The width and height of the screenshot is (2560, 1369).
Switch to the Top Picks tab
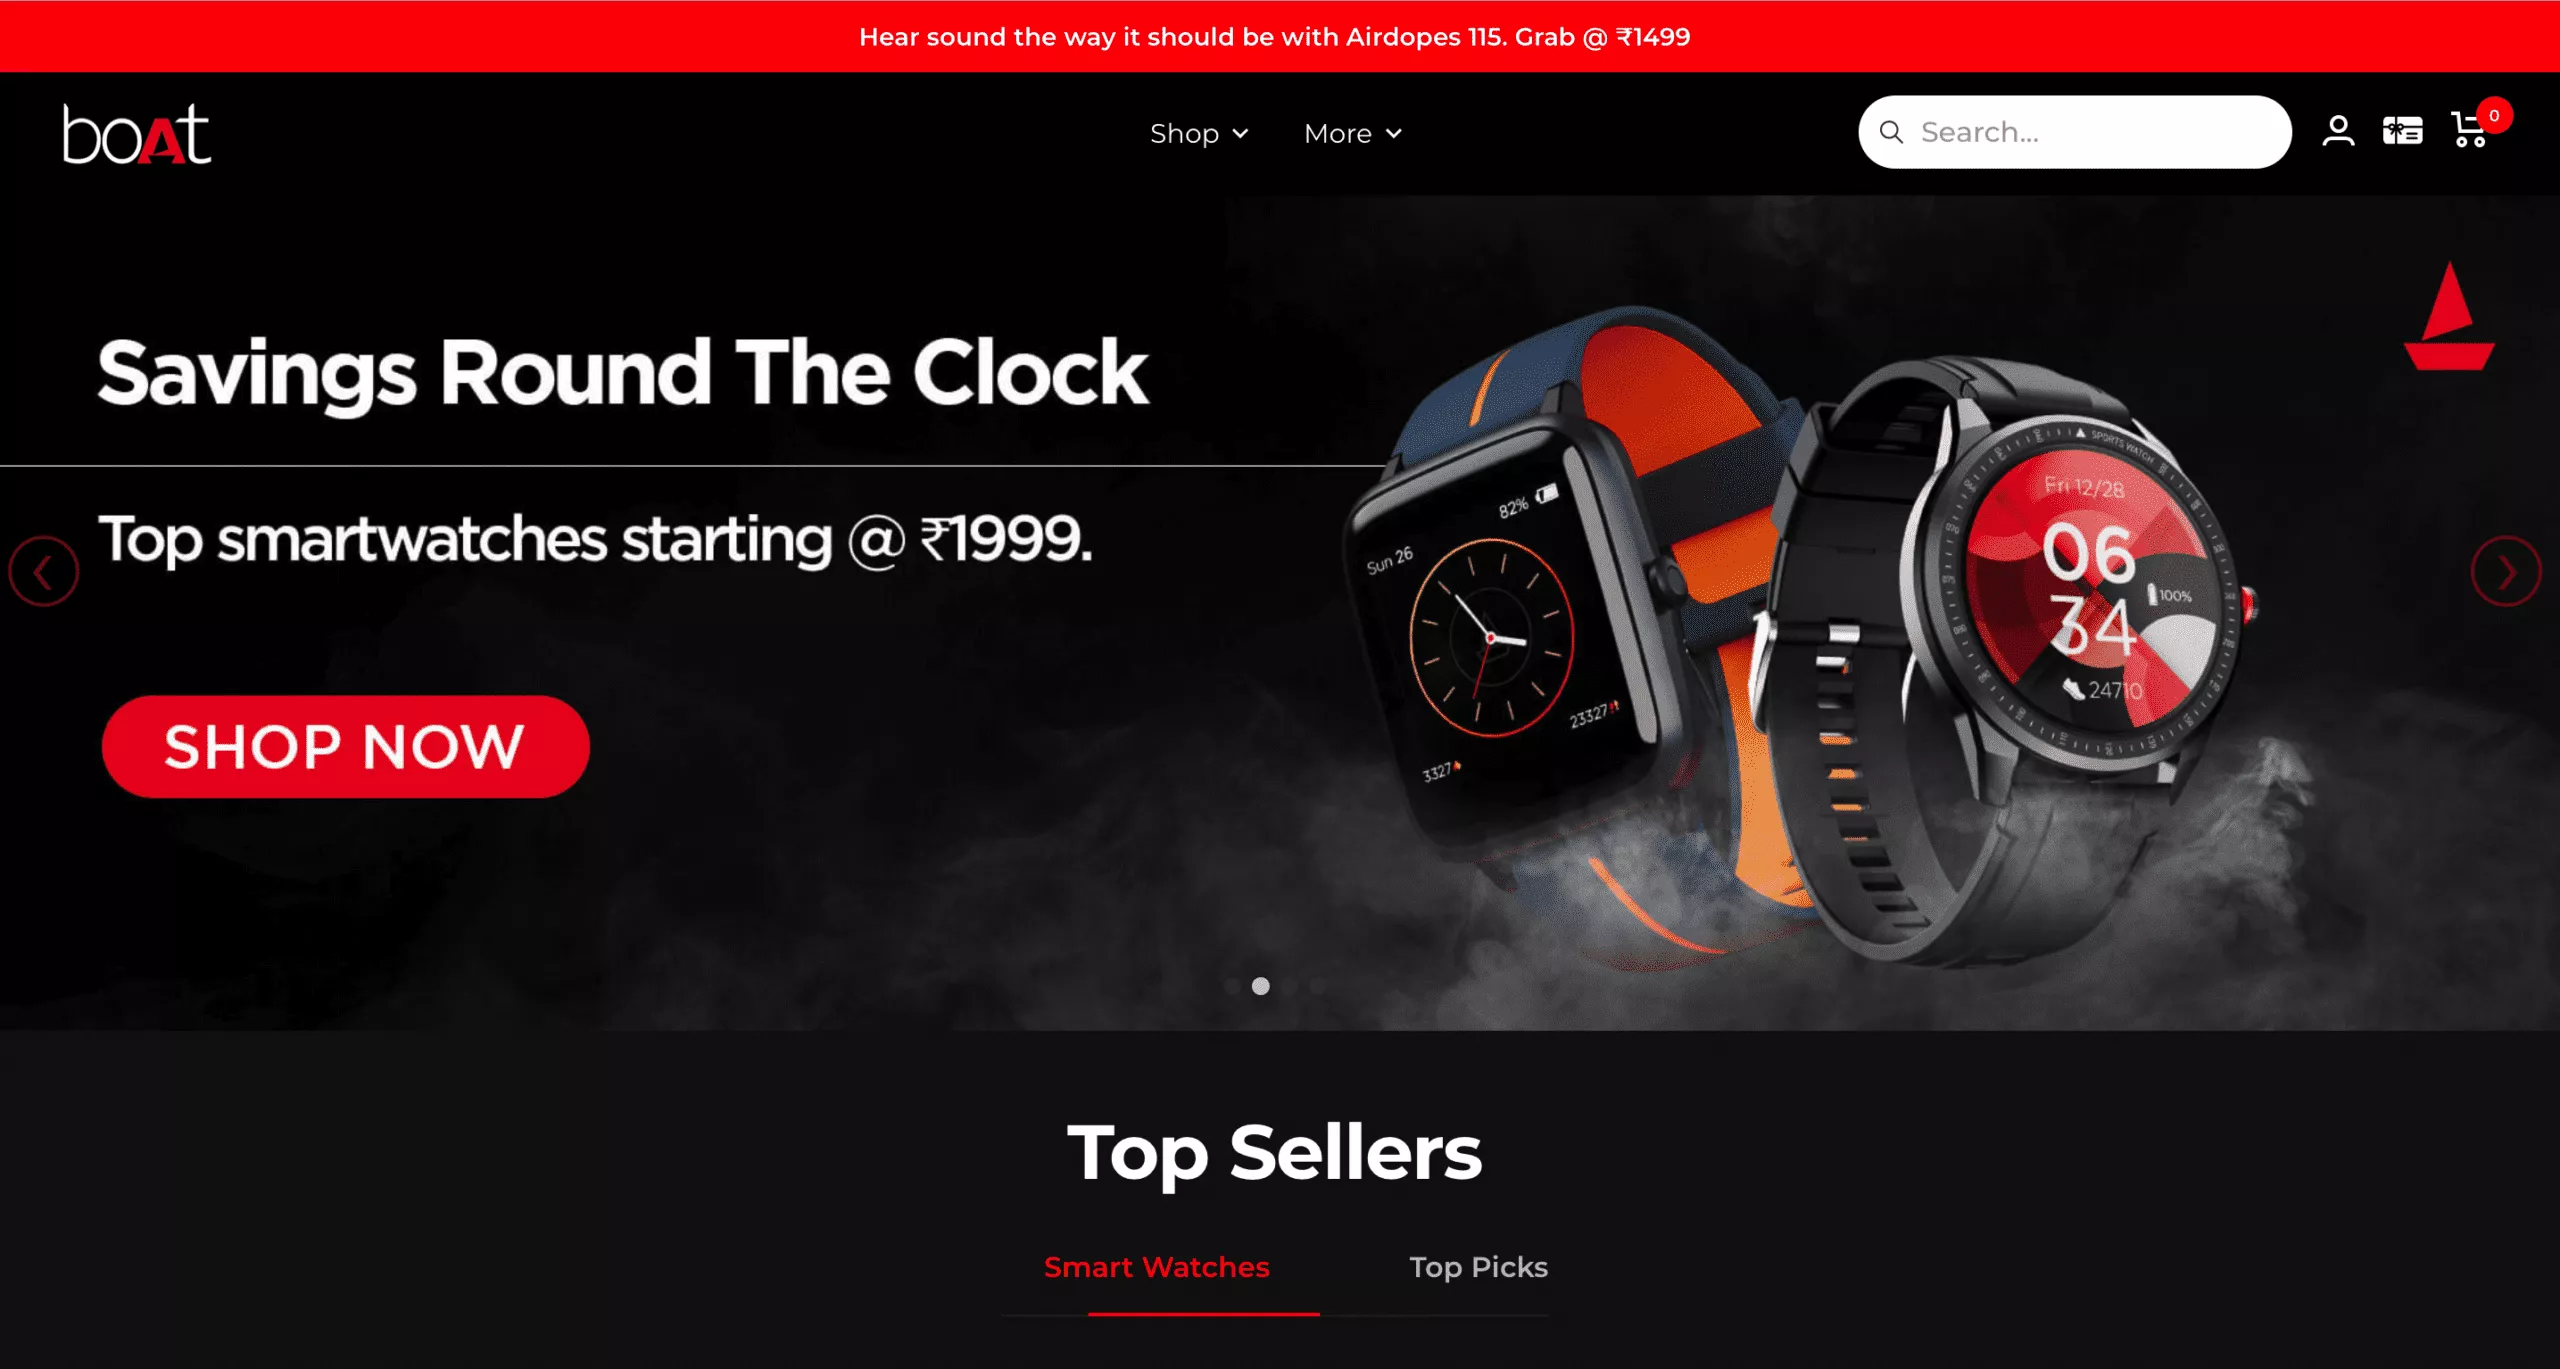(1478, 1267)
